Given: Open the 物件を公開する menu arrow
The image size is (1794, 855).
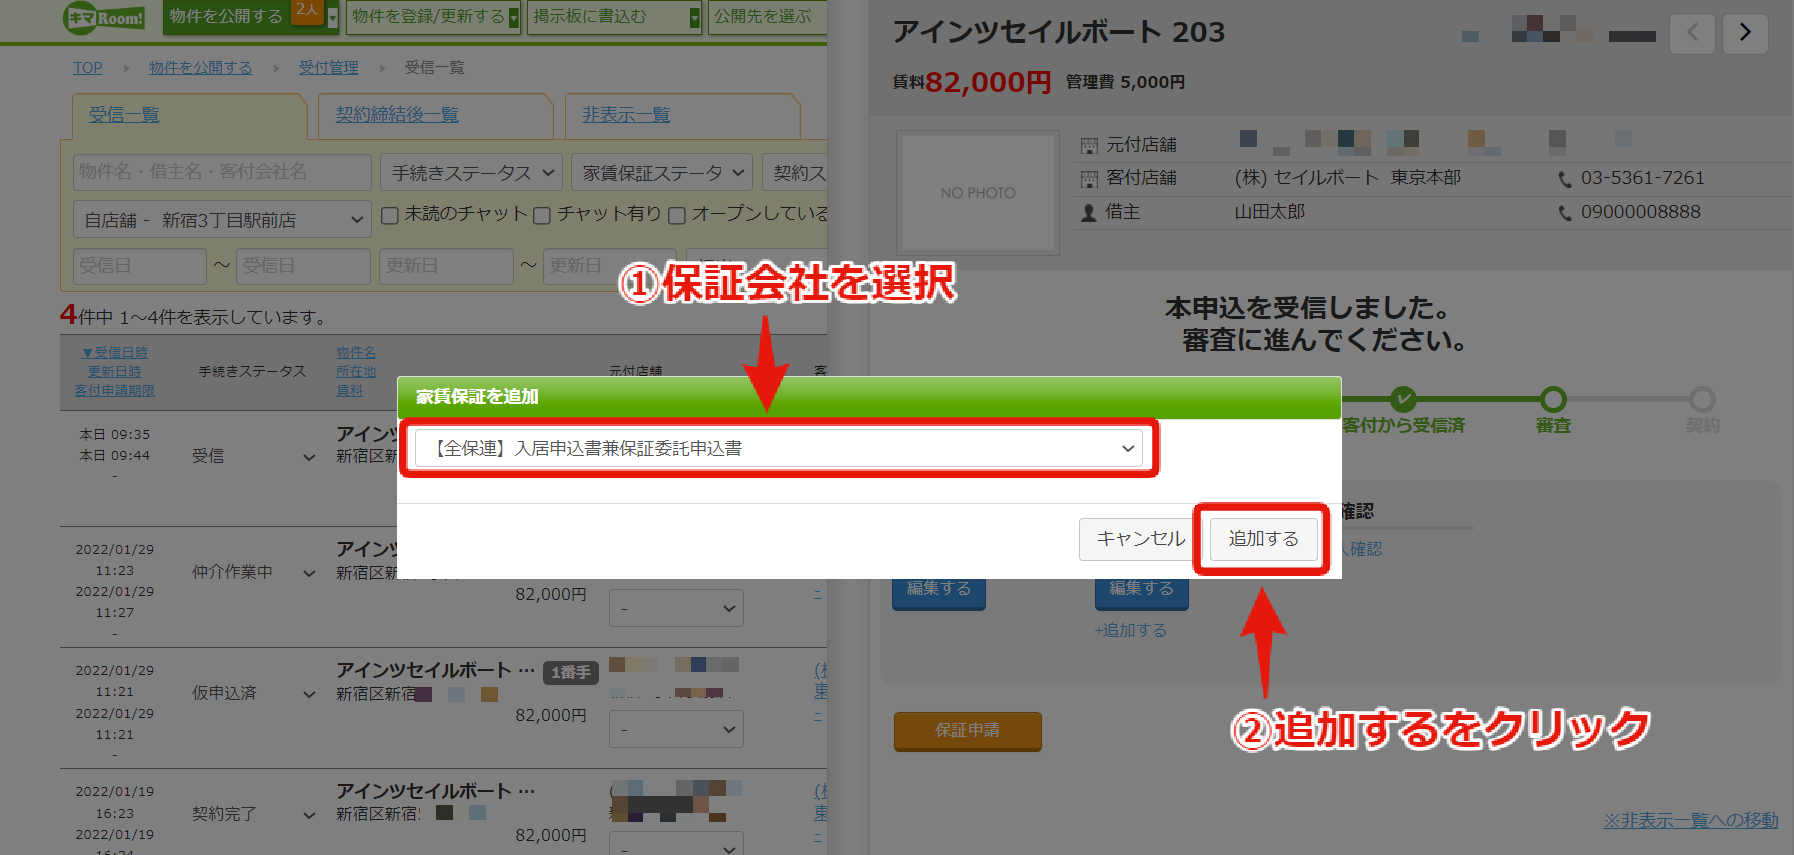Looking at the screenshot, I should (333, 18).
